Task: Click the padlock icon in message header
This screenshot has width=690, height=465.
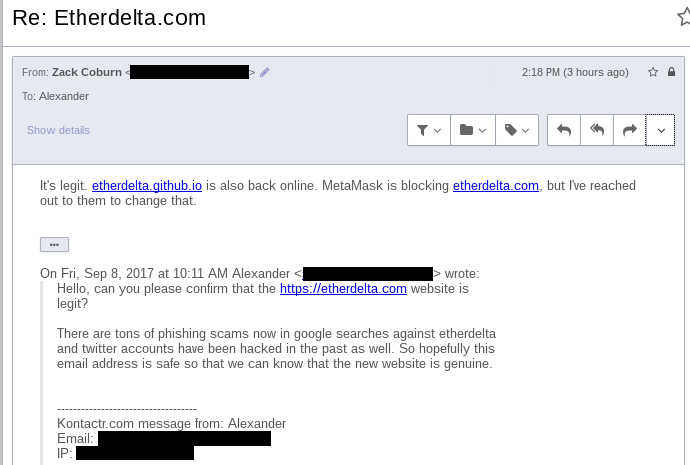Action: 670,72
